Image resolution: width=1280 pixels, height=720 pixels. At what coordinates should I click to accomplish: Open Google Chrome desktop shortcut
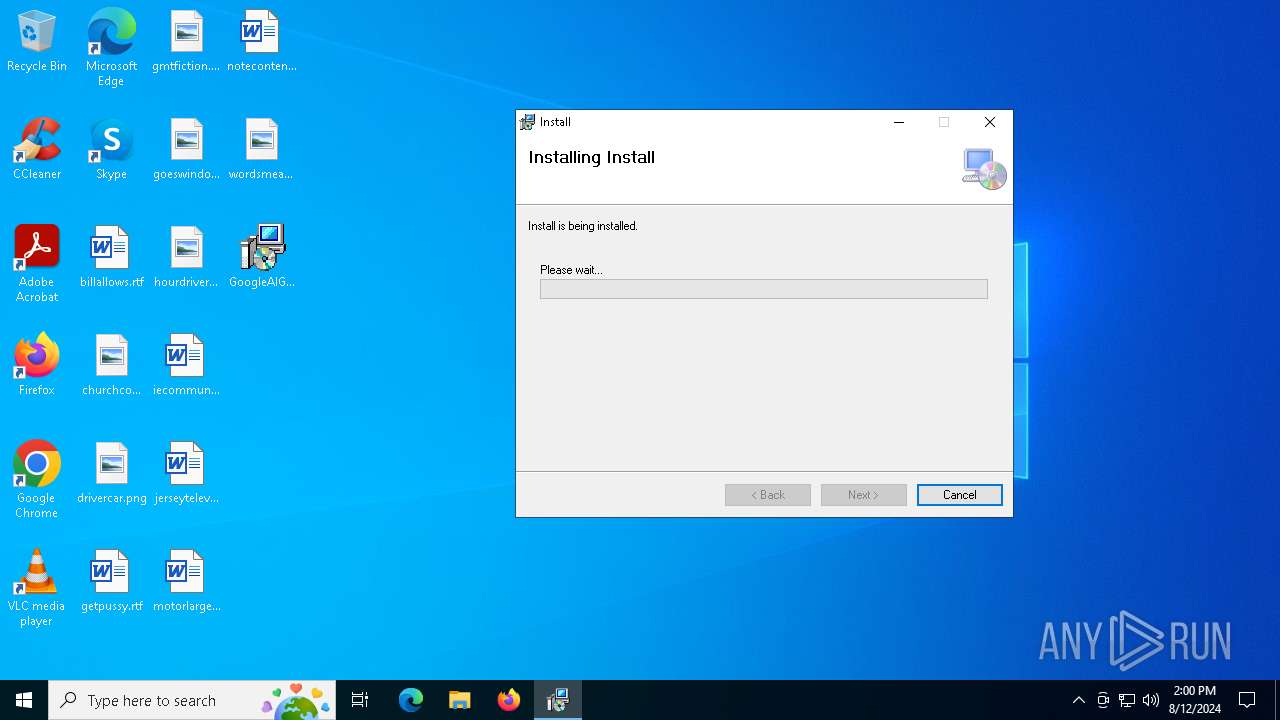pos(37,480)
